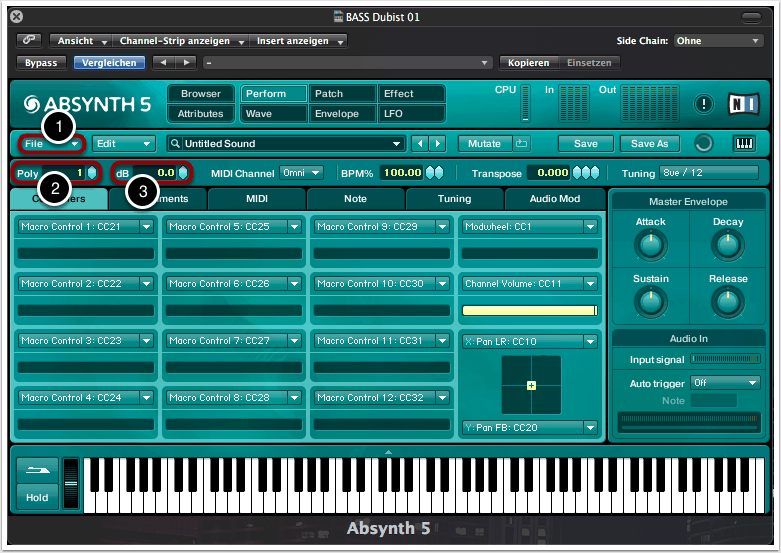Viewport: 781px width, 553px height.
Task: Go to next sound with right arrow
Action: (437, 144)
